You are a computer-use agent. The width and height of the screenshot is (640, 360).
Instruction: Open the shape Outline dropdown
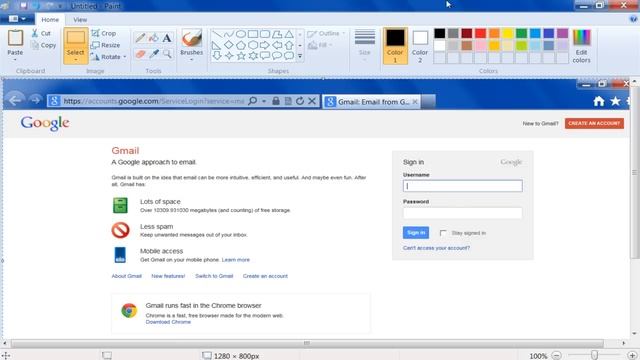point(327,33)
